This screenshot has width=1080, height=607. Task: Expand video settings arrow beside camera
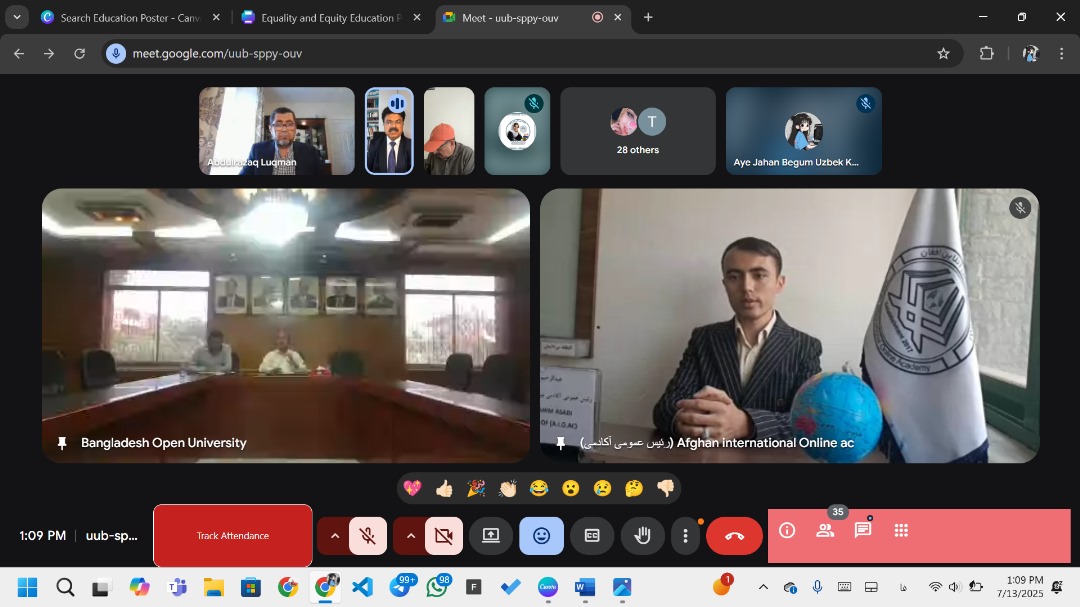(410, 536)
